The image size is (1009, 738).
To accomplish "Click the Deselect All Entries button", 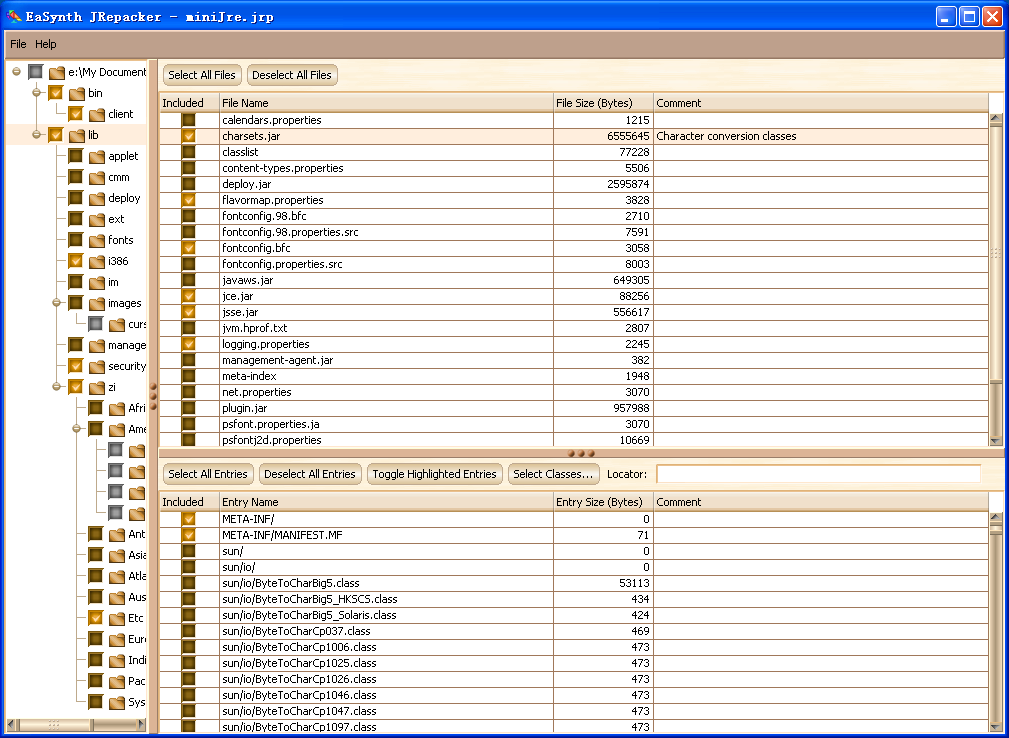I will pos(310,474).
